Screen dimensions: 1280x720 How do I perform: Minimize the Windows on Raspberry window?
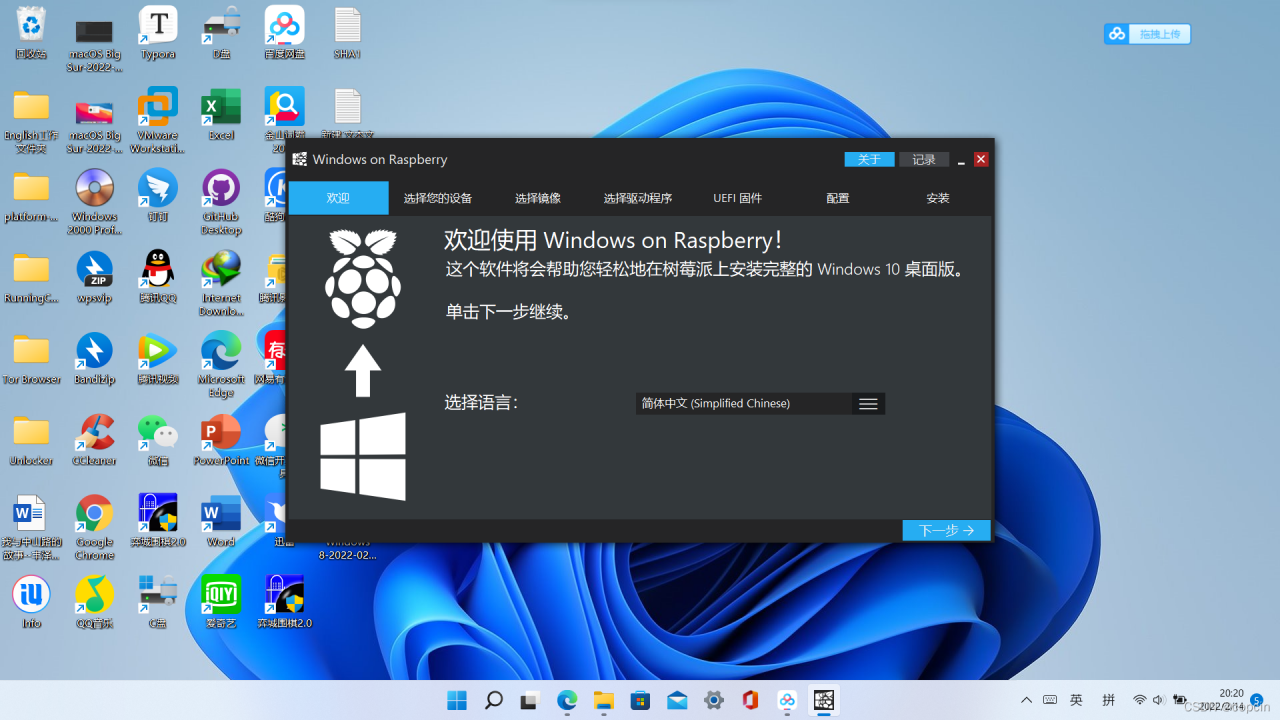point(961,160)
